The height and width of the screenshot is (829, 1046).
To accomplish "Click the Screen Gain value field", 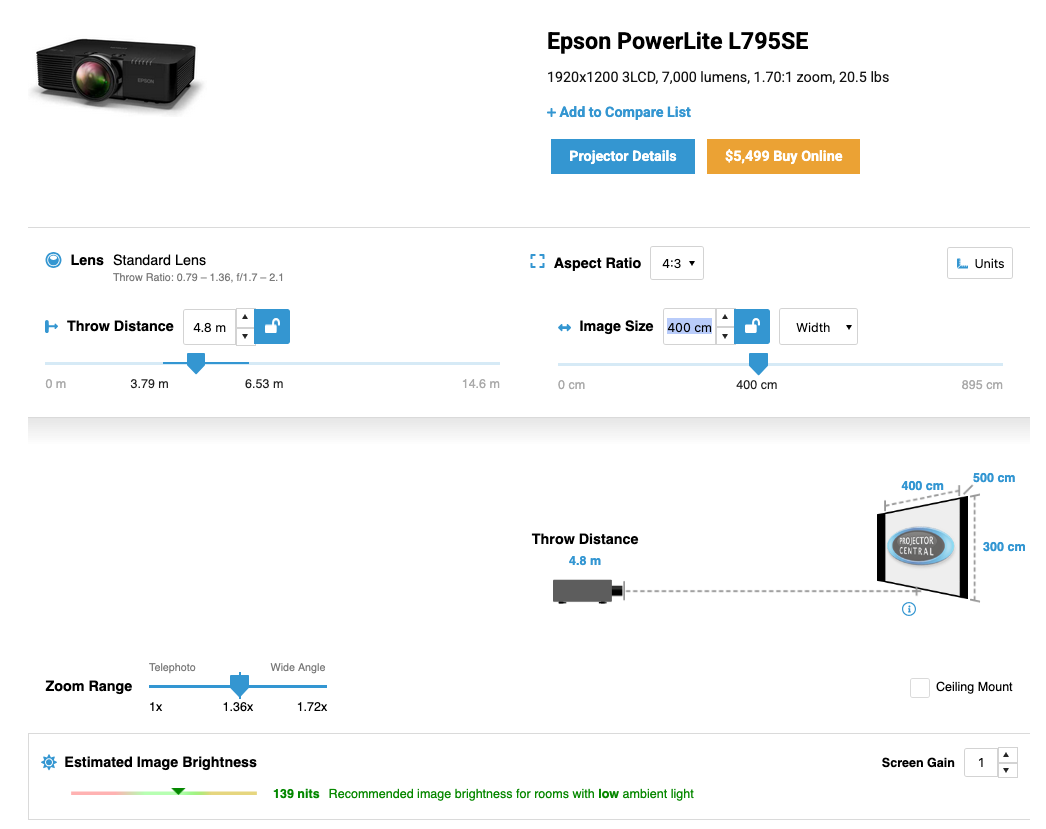I will pyautogui.click(x=981, y=762).
